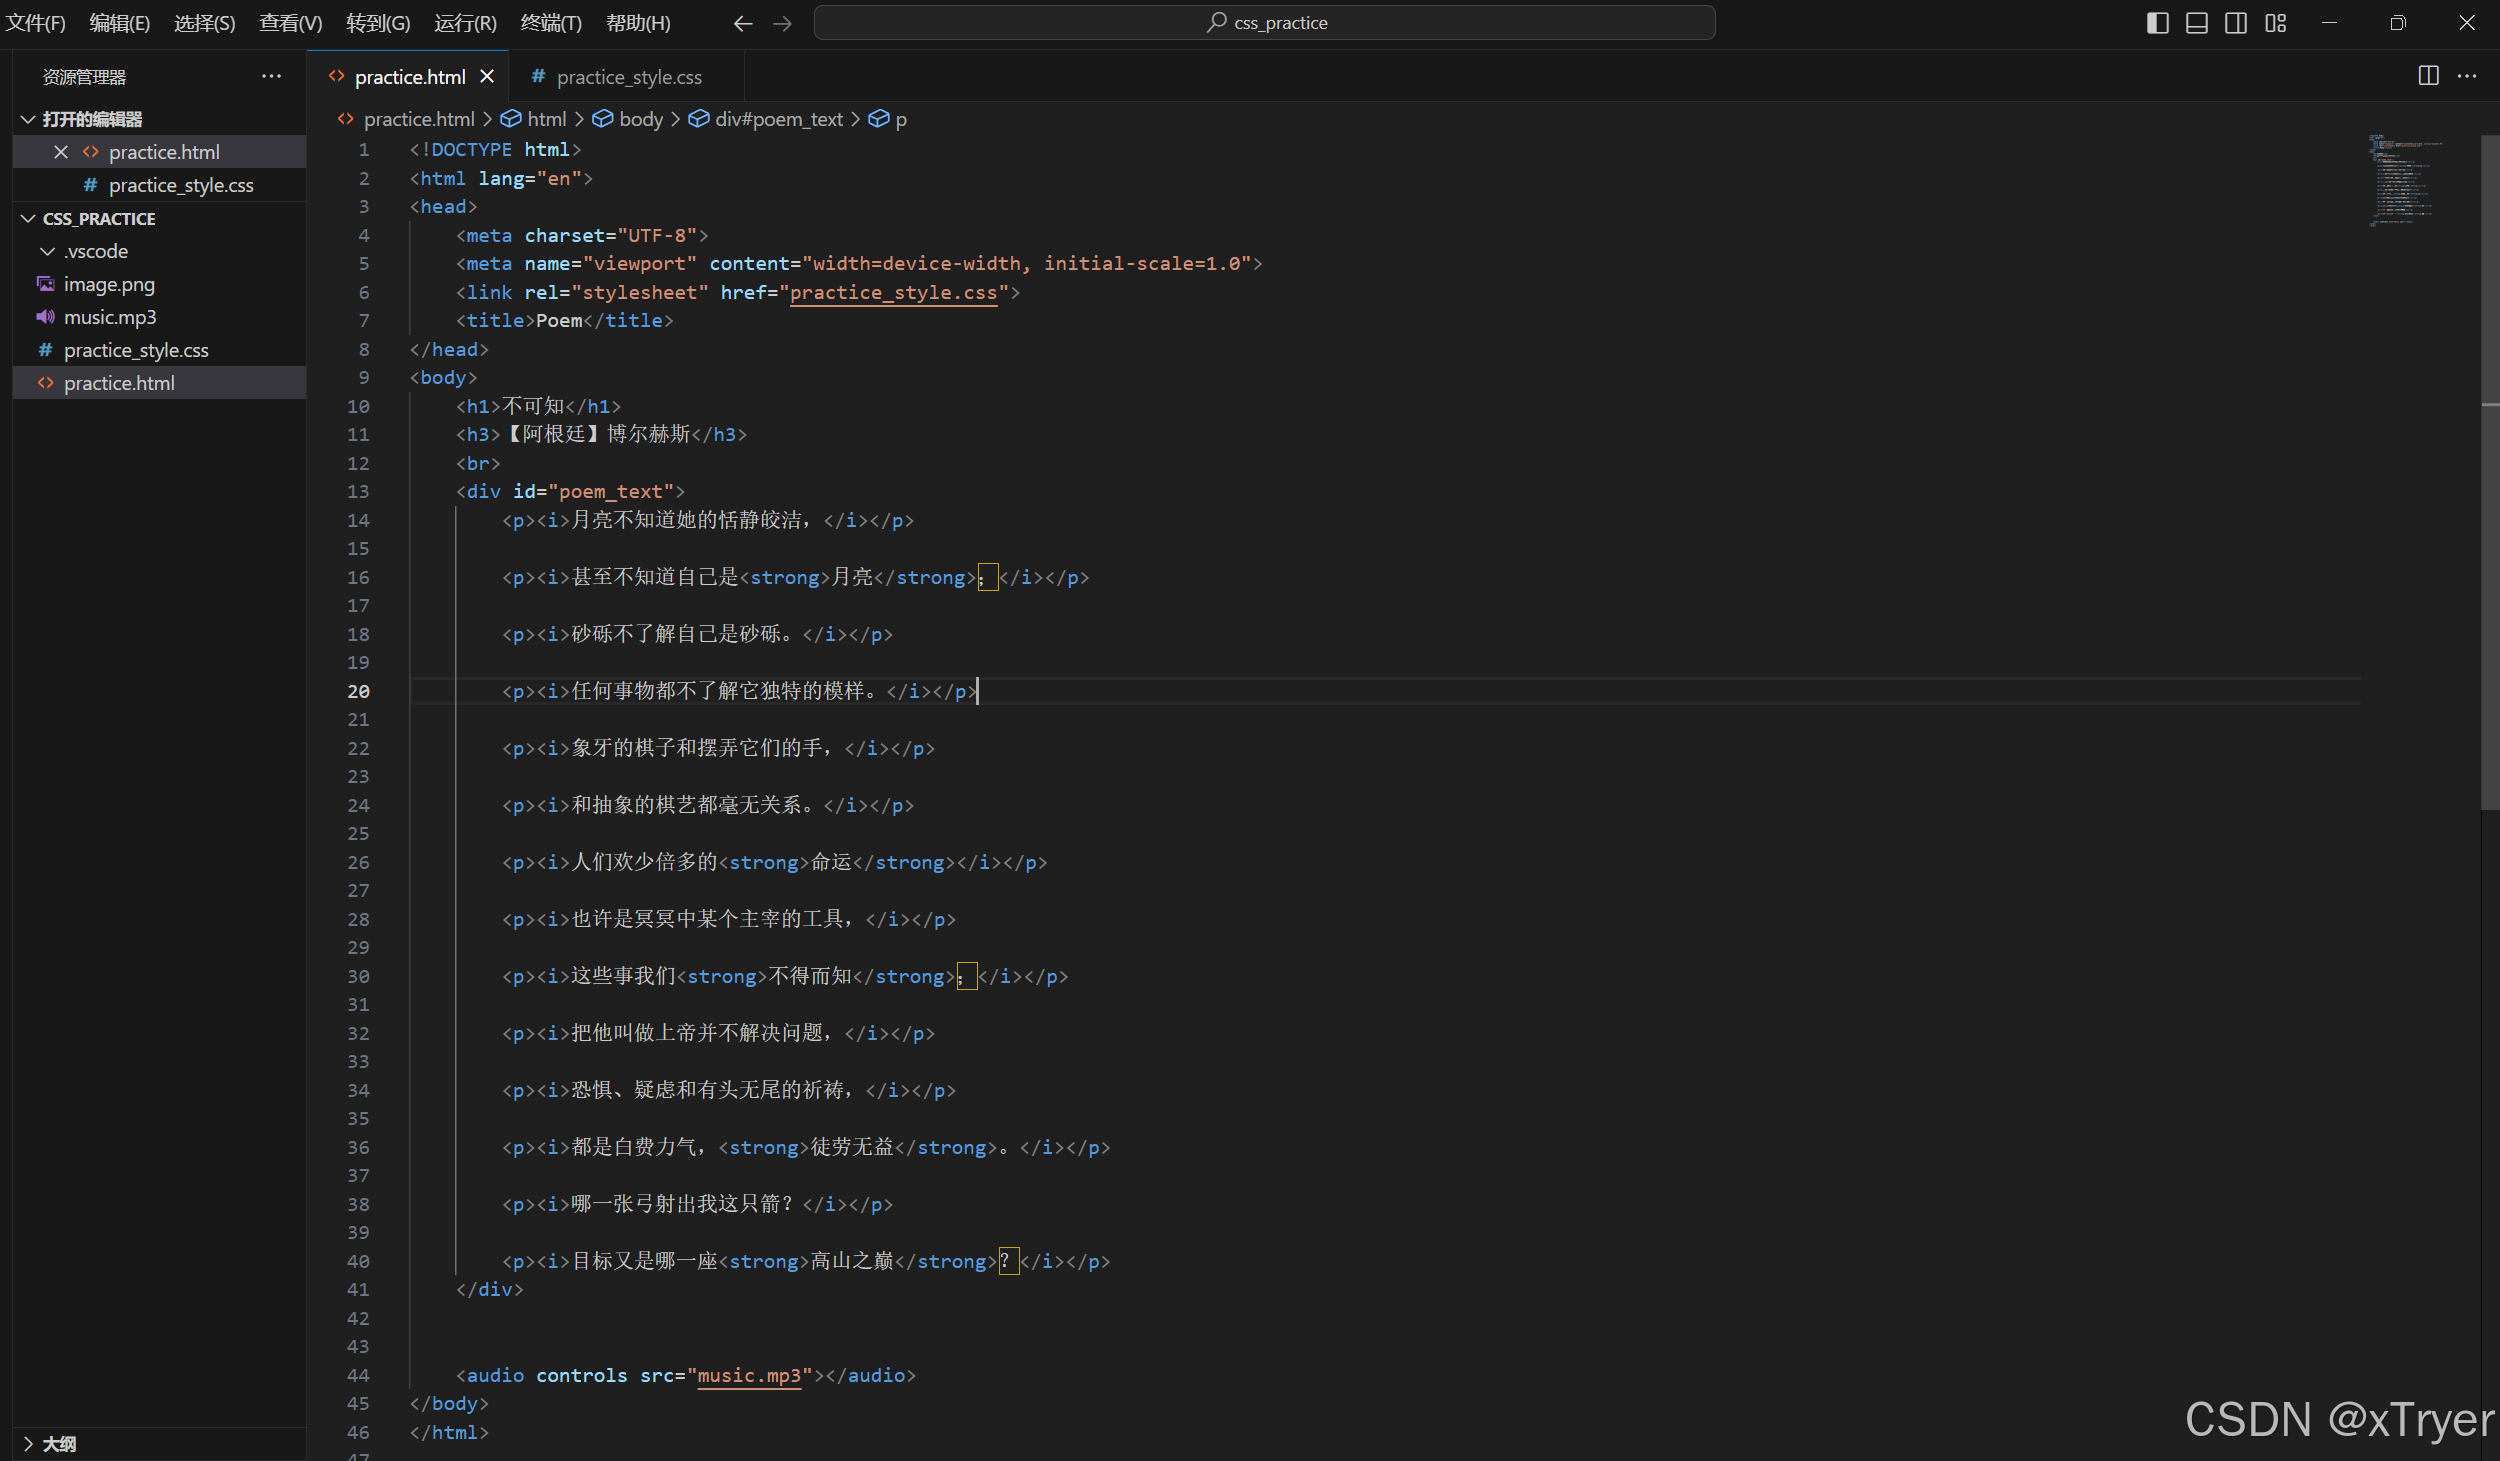This screenshot has height=1461, width=2500.
Task: Open the explorer views and more actions menu
Action: tap(271, 76)
